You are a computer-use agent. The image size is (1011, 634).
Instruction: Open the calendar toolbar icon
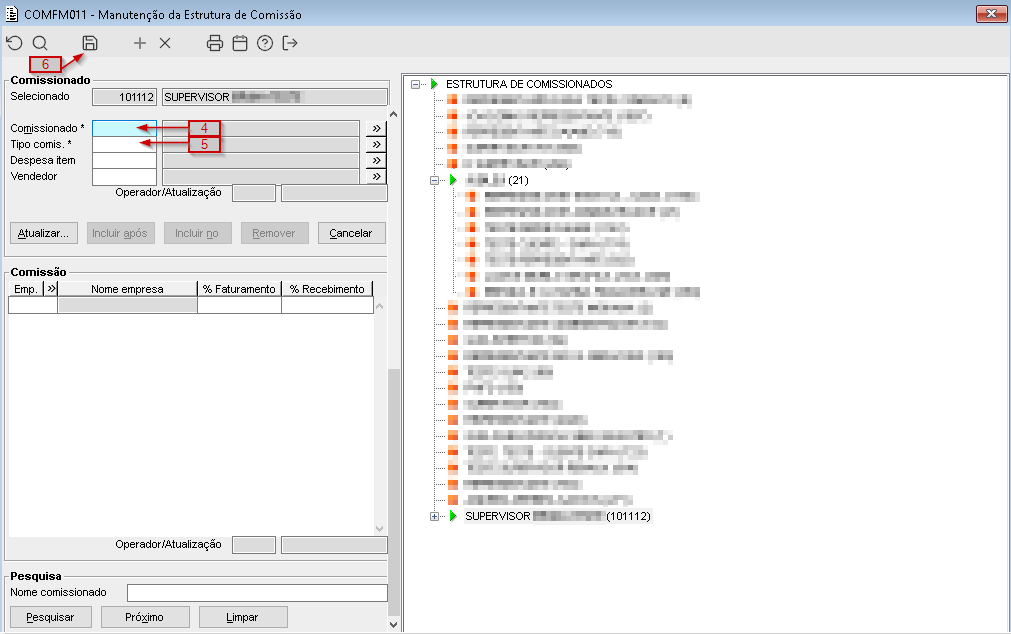tap(240, 43)
